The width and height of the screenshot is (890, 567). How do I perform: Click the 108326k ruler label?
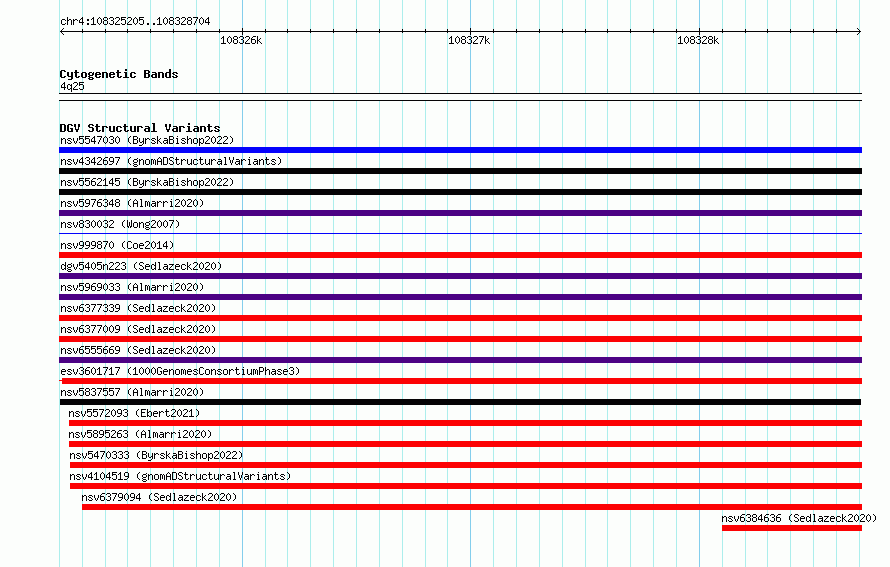[241, 40]
